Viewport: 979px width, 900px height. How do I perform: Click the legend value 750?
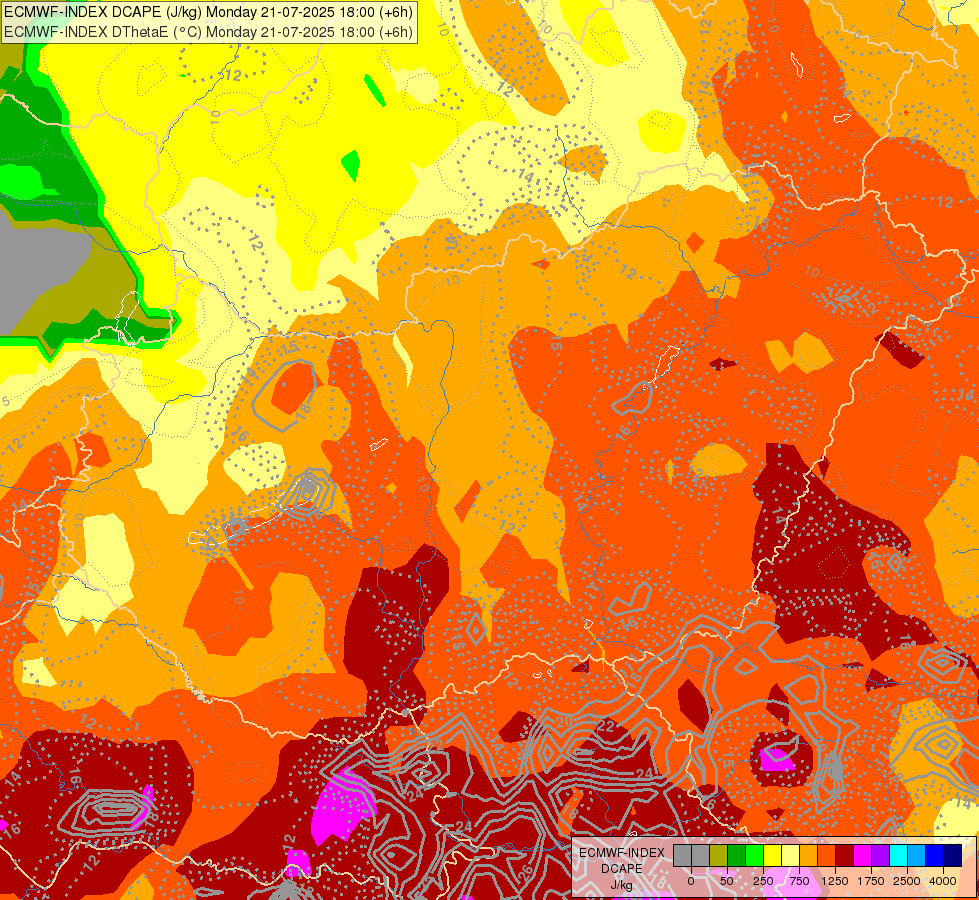pos(799,881)
